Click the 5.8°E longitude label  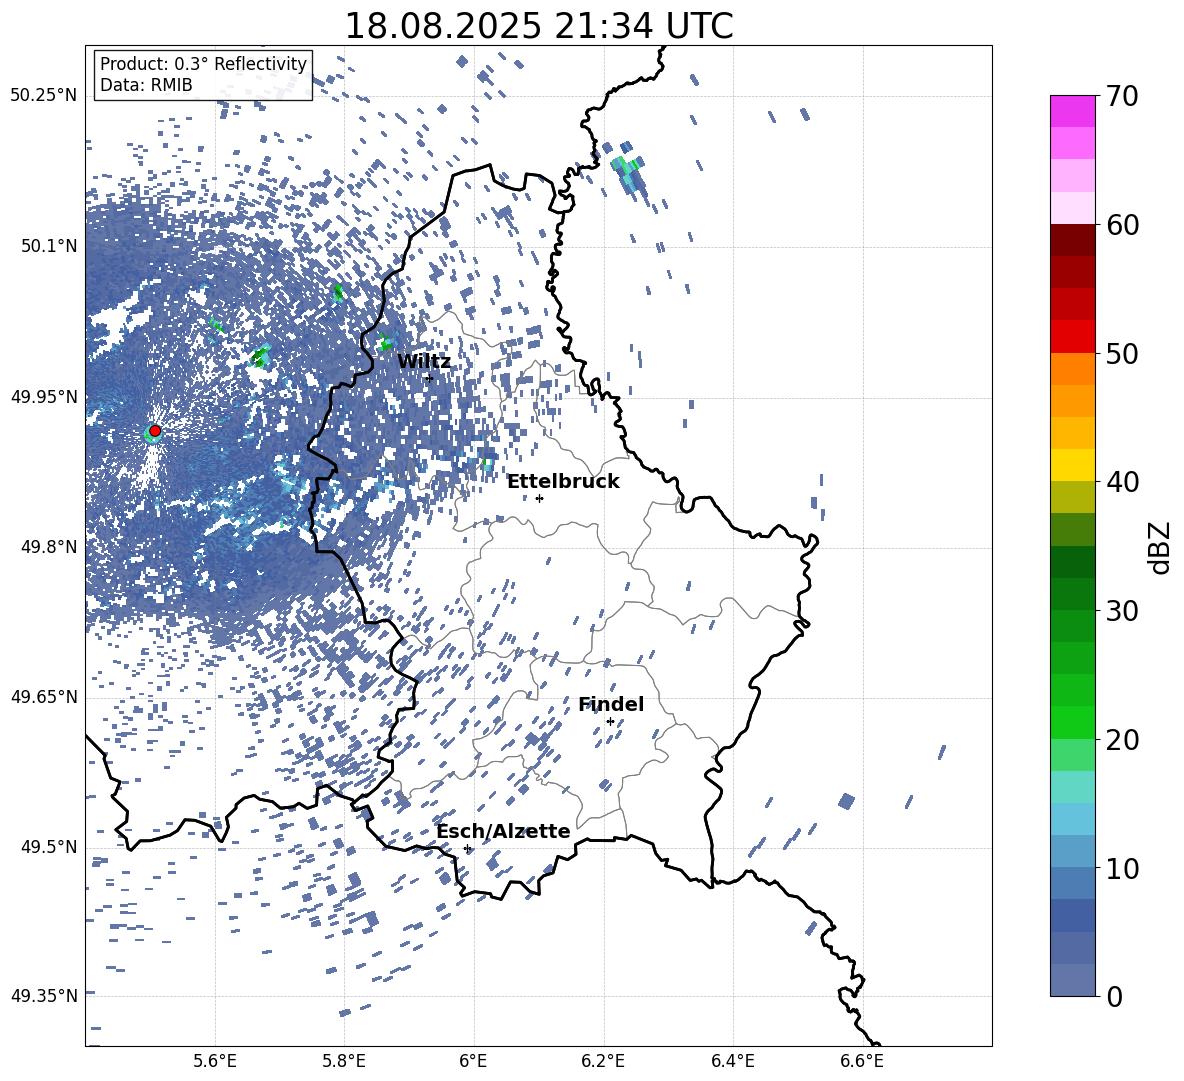coord(344,1061)
